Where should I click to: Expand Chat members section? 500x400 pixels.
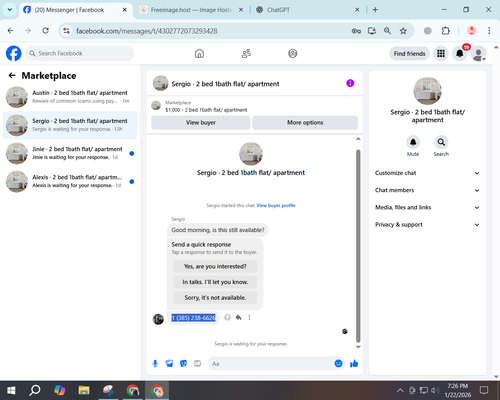[x=427, y=190]
